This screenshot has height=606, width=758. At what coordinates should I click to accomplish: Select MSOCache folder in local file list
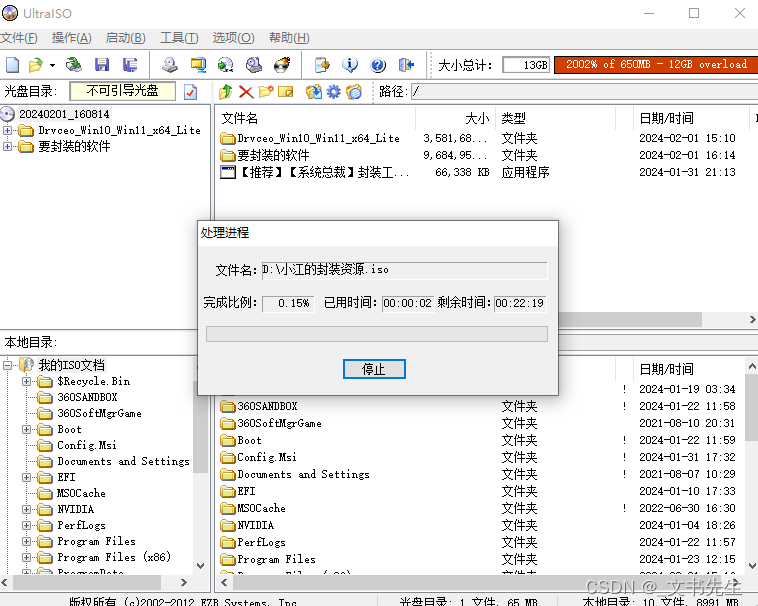[254, 508]
